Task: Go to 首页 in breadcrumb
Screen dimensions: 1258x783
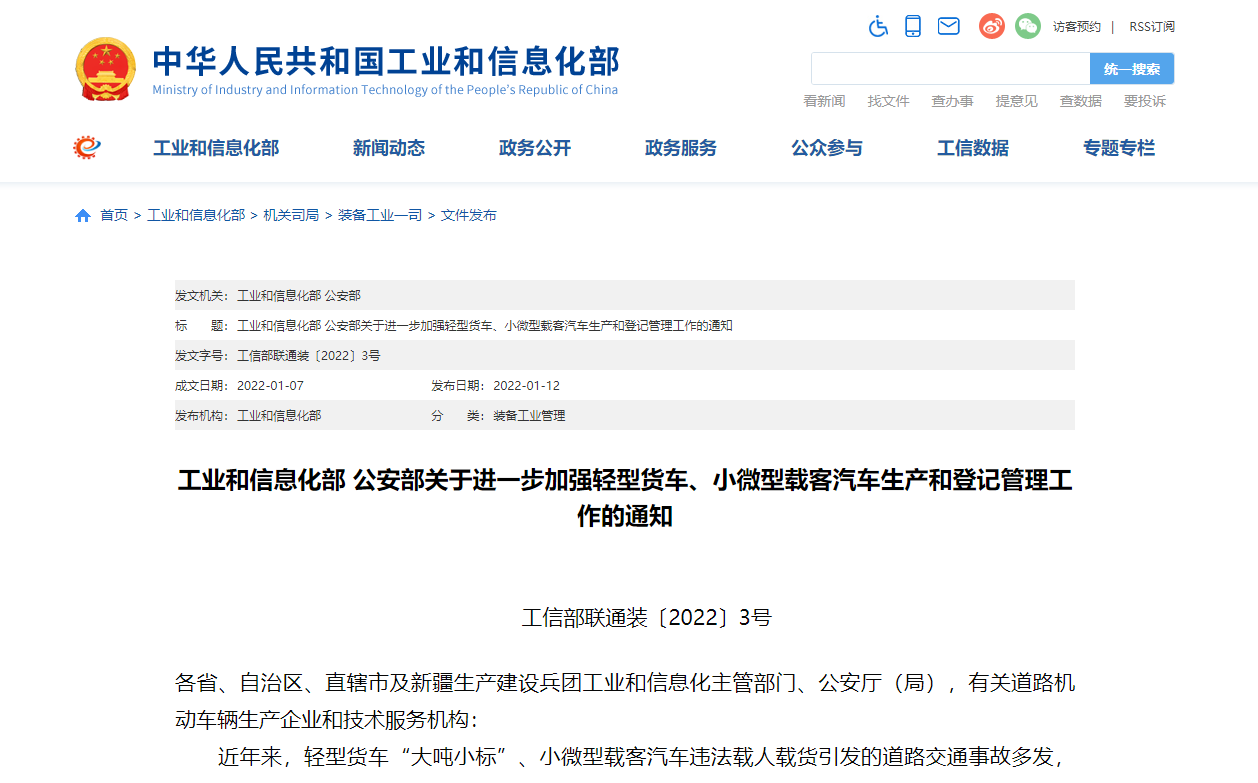Action: point(114,215)
